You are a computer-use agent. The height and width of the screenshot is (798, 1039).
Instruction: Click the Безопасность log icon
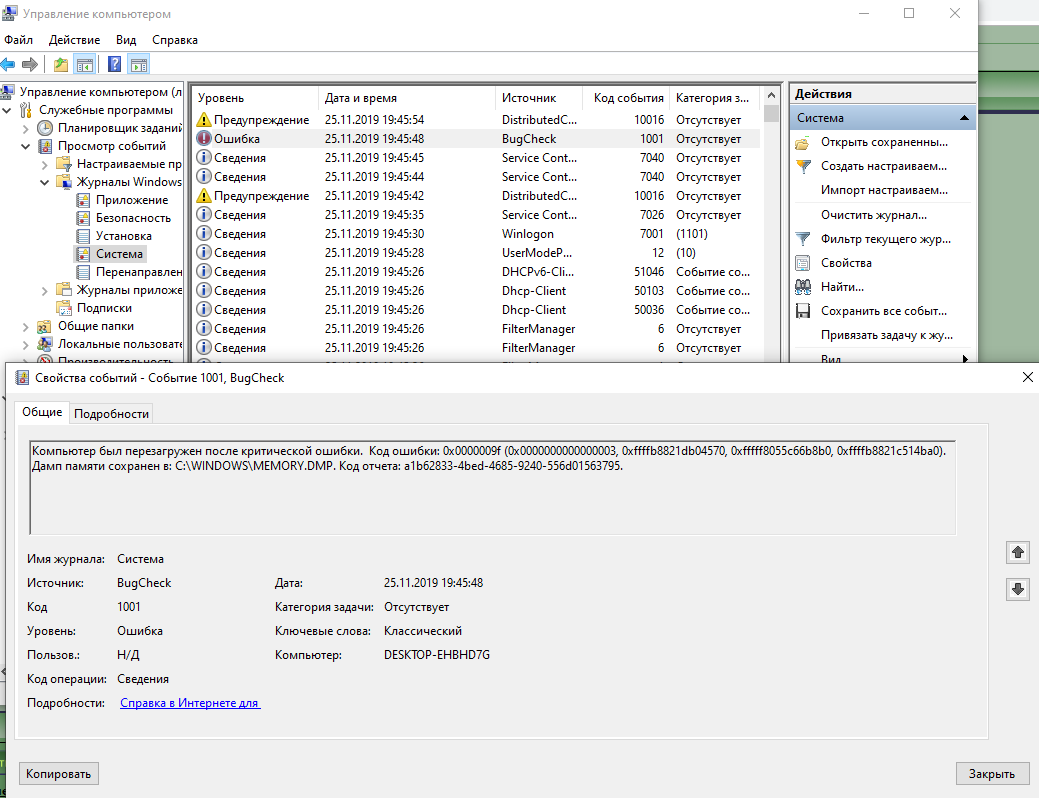tap(83, 218)
